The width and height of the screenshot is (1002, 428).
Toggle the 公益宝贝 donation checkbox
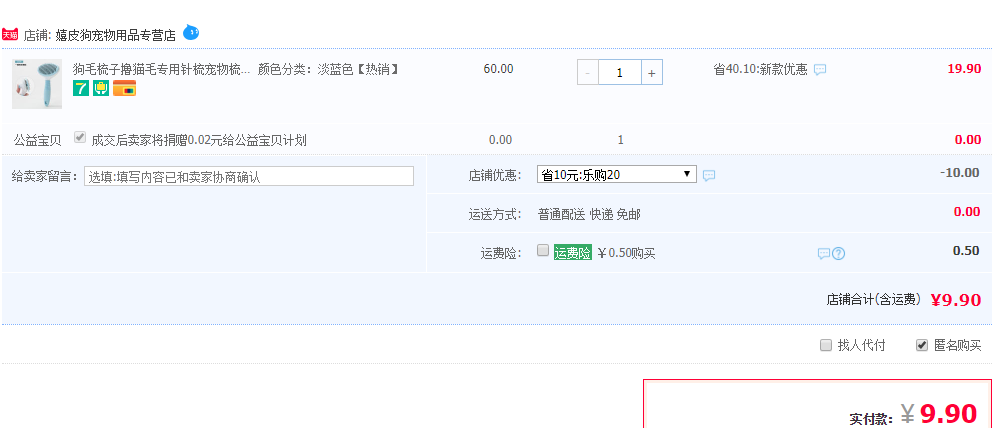pos(80,138)
